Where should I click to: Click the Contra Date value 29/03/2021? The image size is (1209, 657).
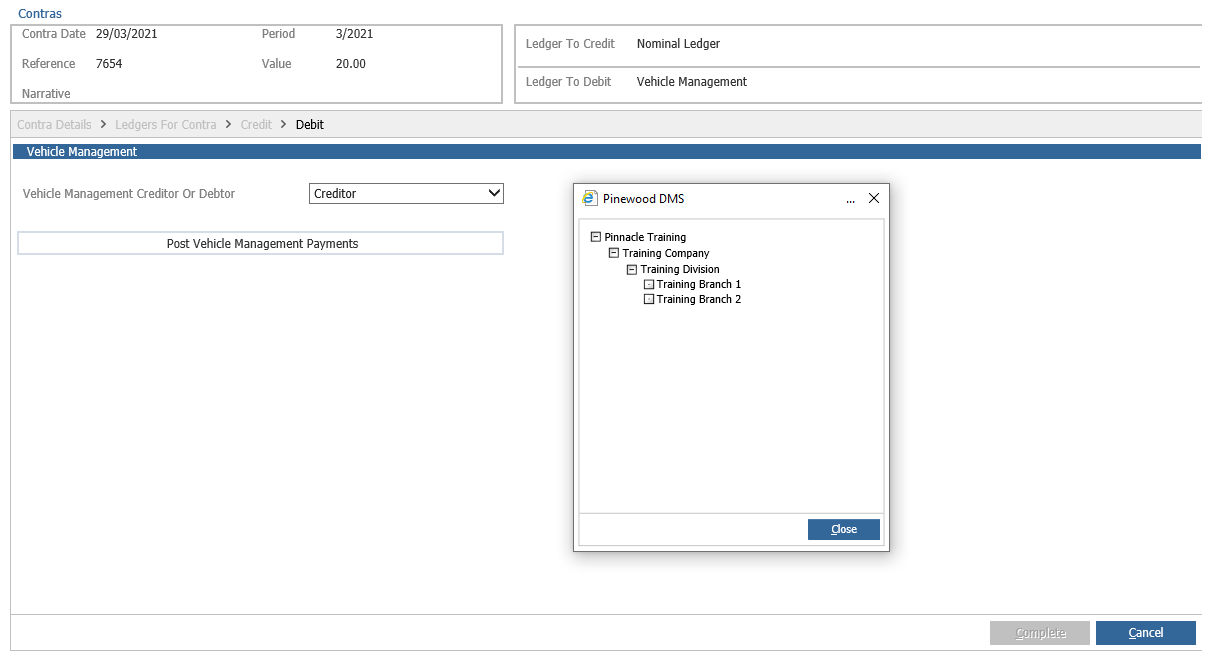[127, 34]
